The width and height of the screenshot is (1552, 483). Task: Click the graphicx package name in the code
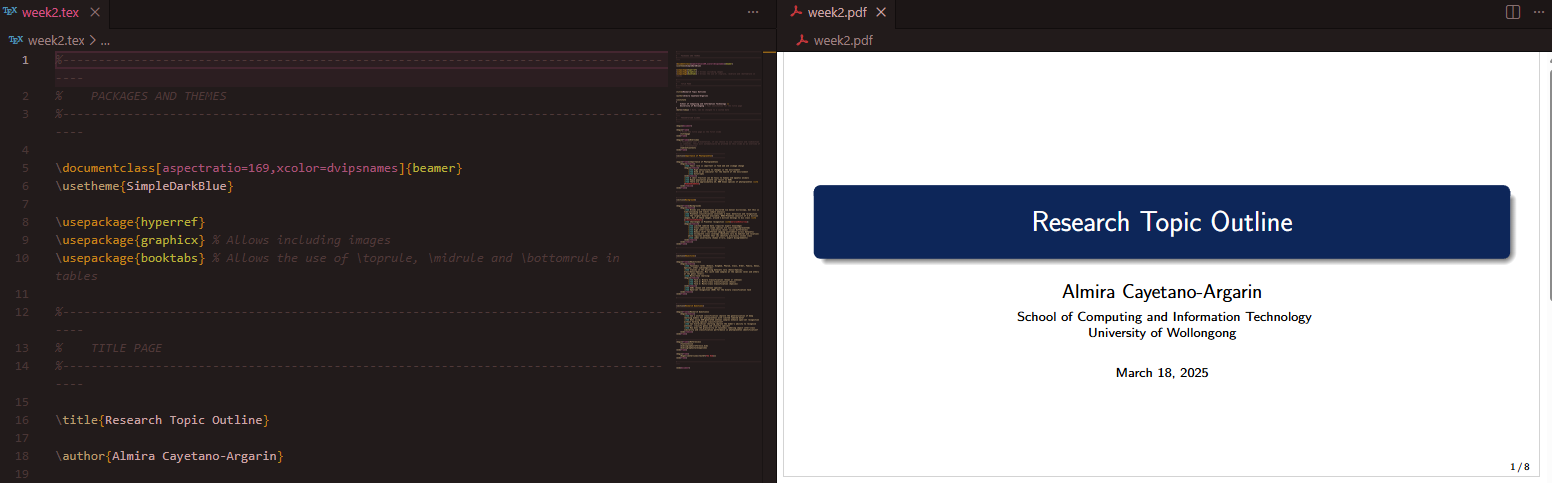(x=169, y=239)
